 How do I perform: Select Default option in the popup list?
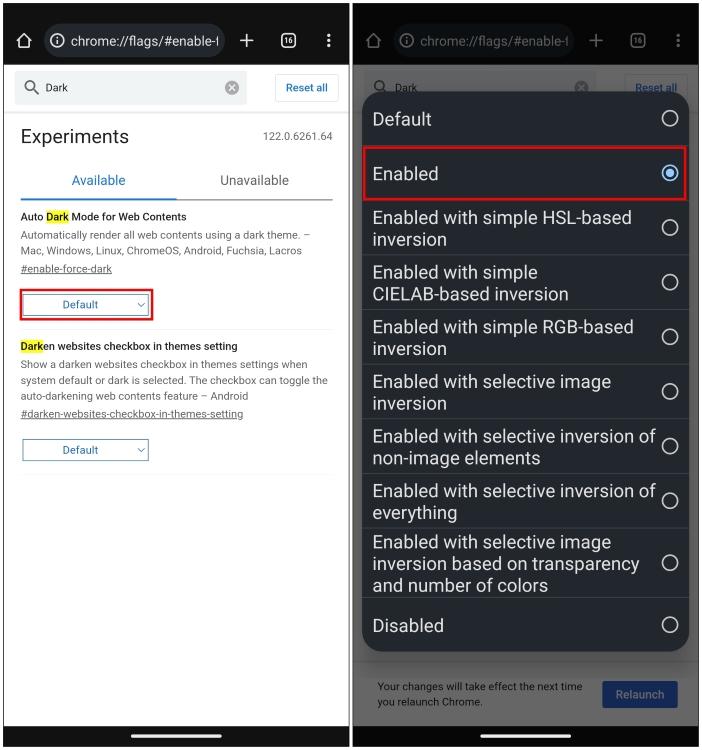click(525, 119)
